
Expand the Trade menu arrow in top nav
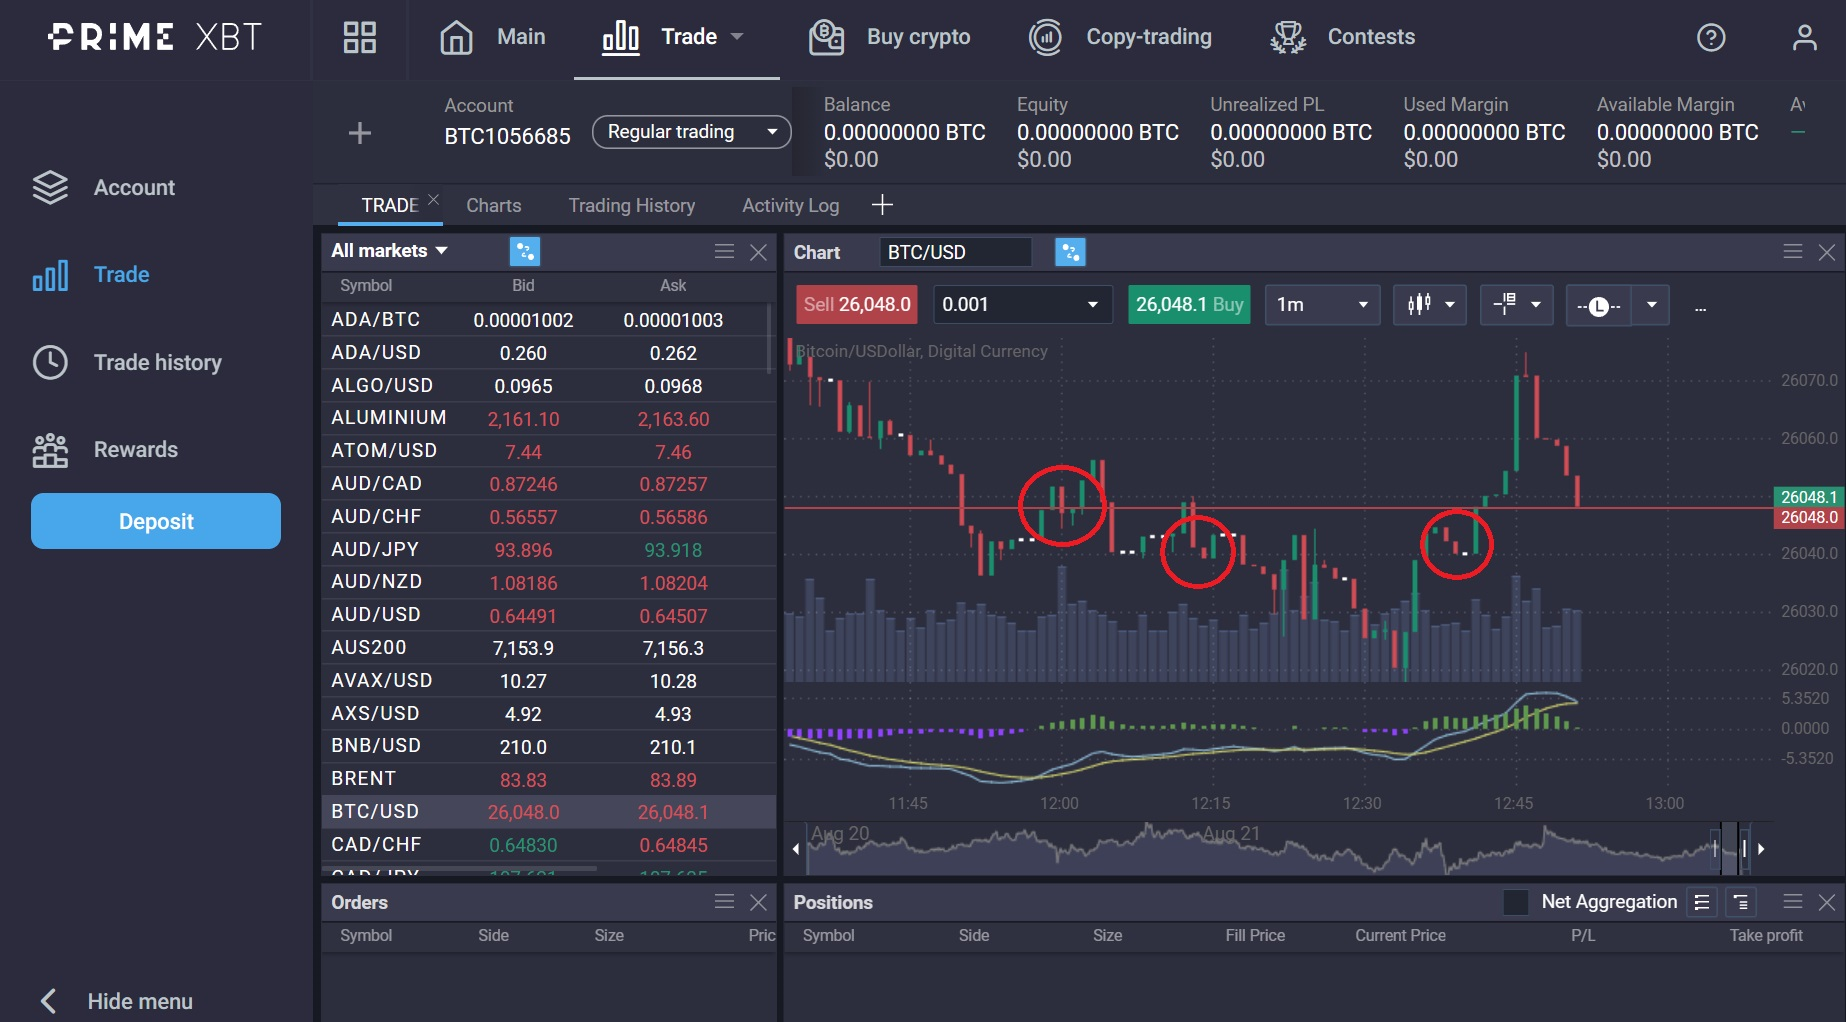tap(737, 37)
